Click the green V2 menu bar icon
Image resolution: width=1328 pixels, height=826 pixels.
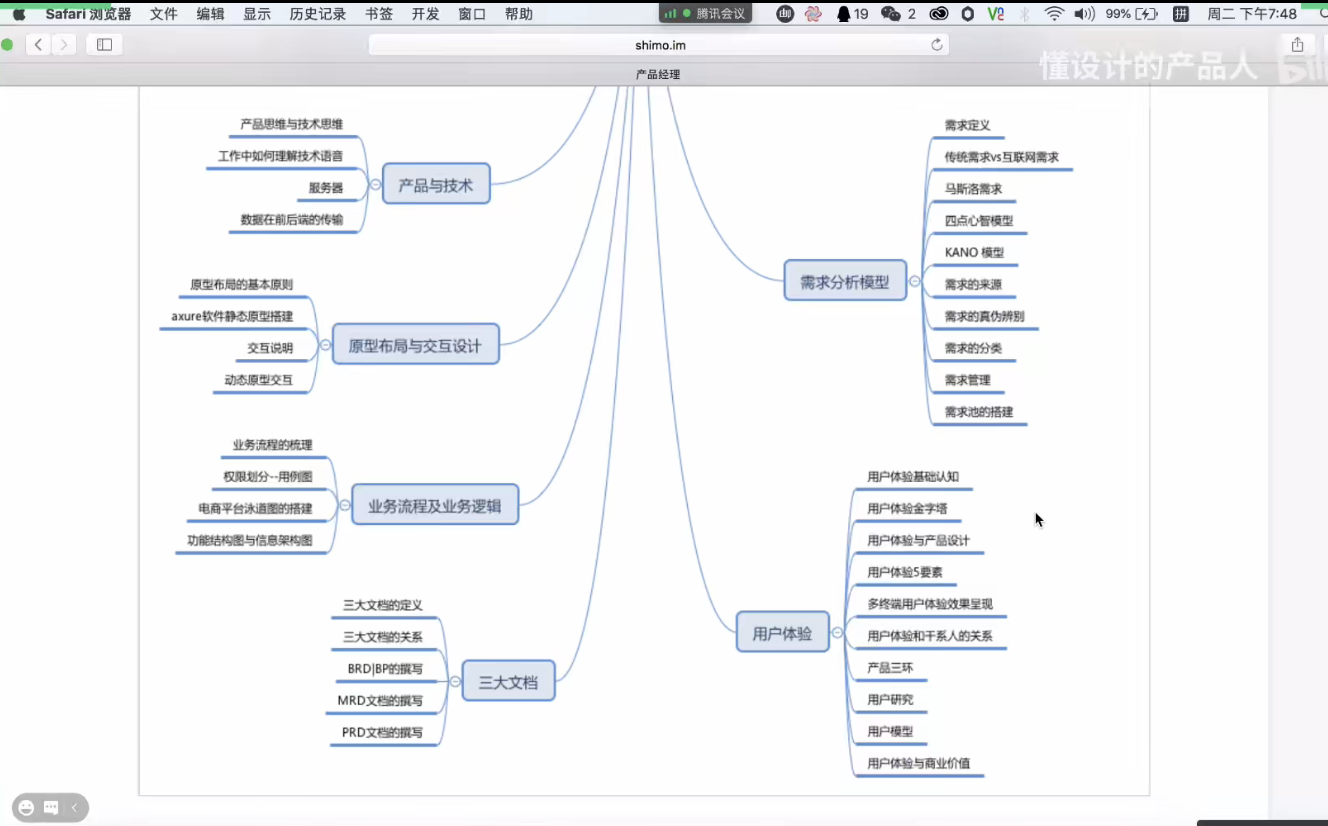point(995,14)
